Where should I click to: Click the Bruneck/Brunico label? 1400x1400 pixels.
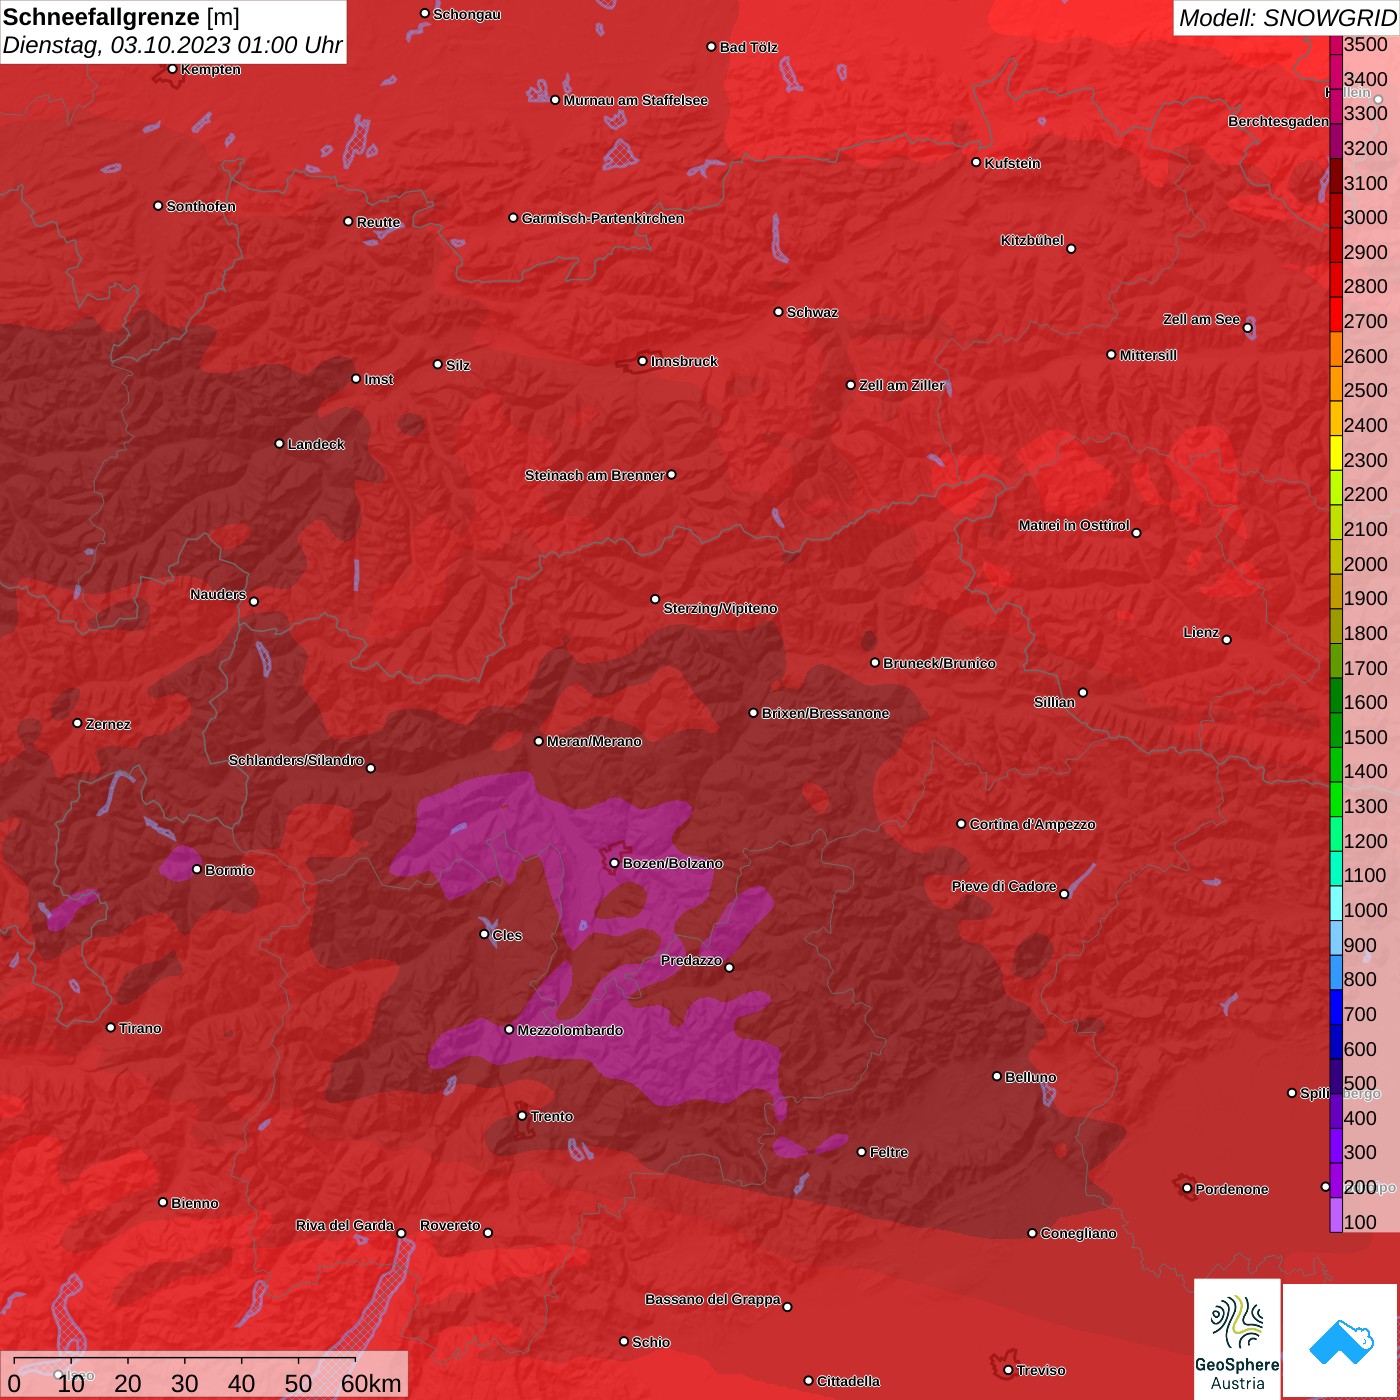939,663
